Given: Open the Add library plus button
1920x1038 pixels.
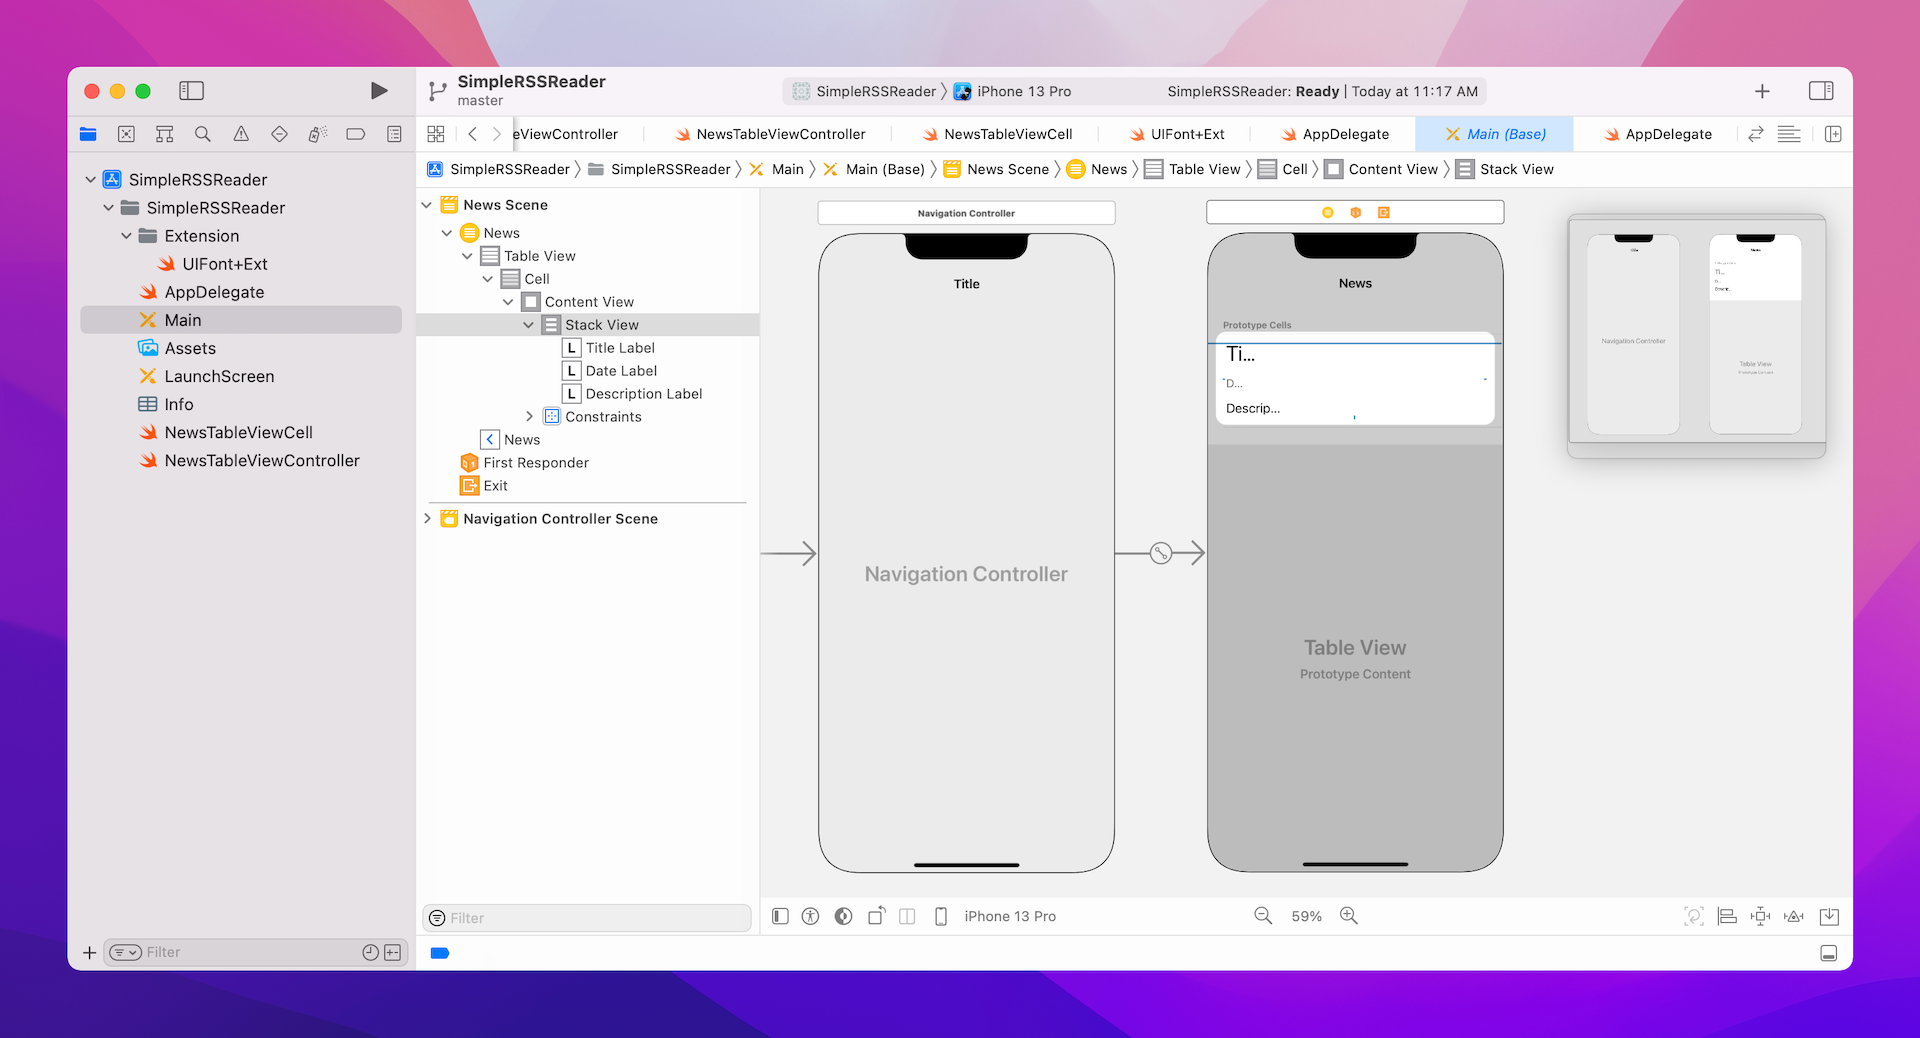Looking at the screenshot, I should point(1762,91).
